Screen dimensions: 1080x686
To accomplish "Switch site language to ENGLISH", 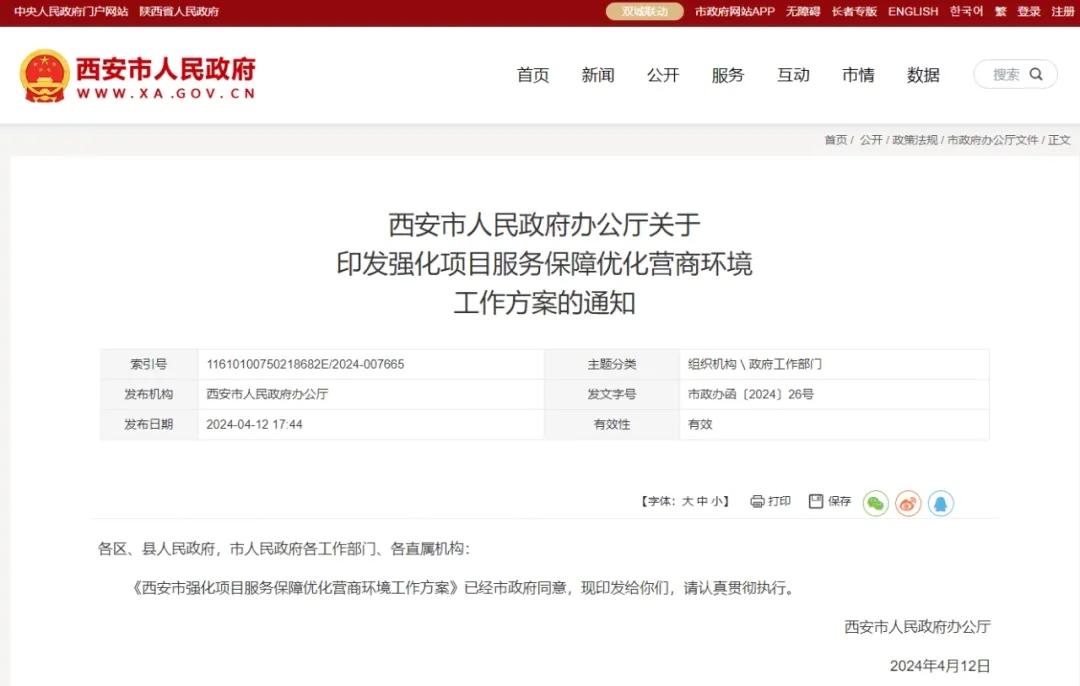I will [913, 12].
